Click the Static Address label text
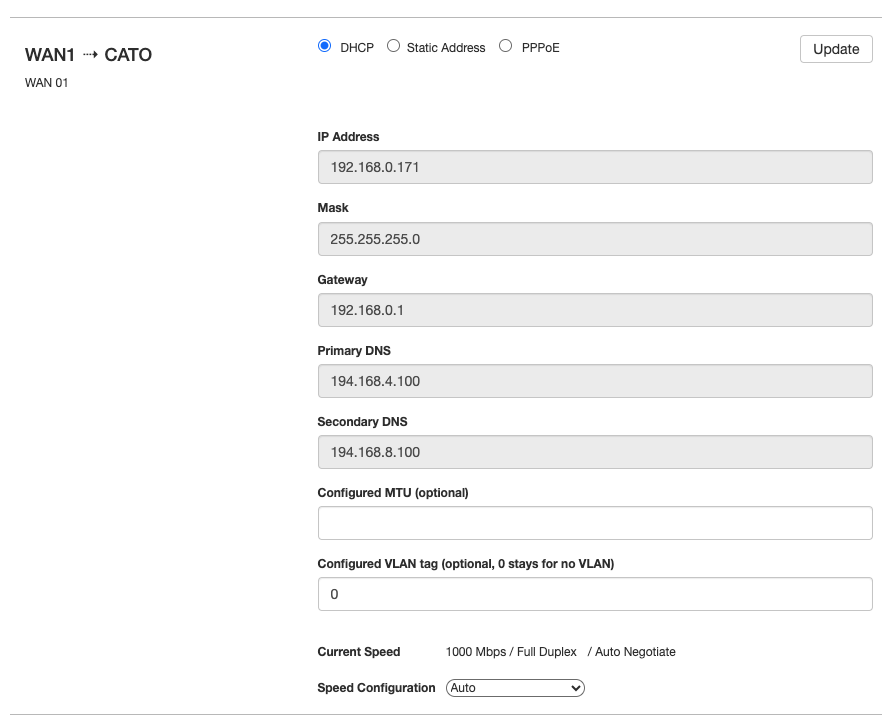 [x=446, y=48]
